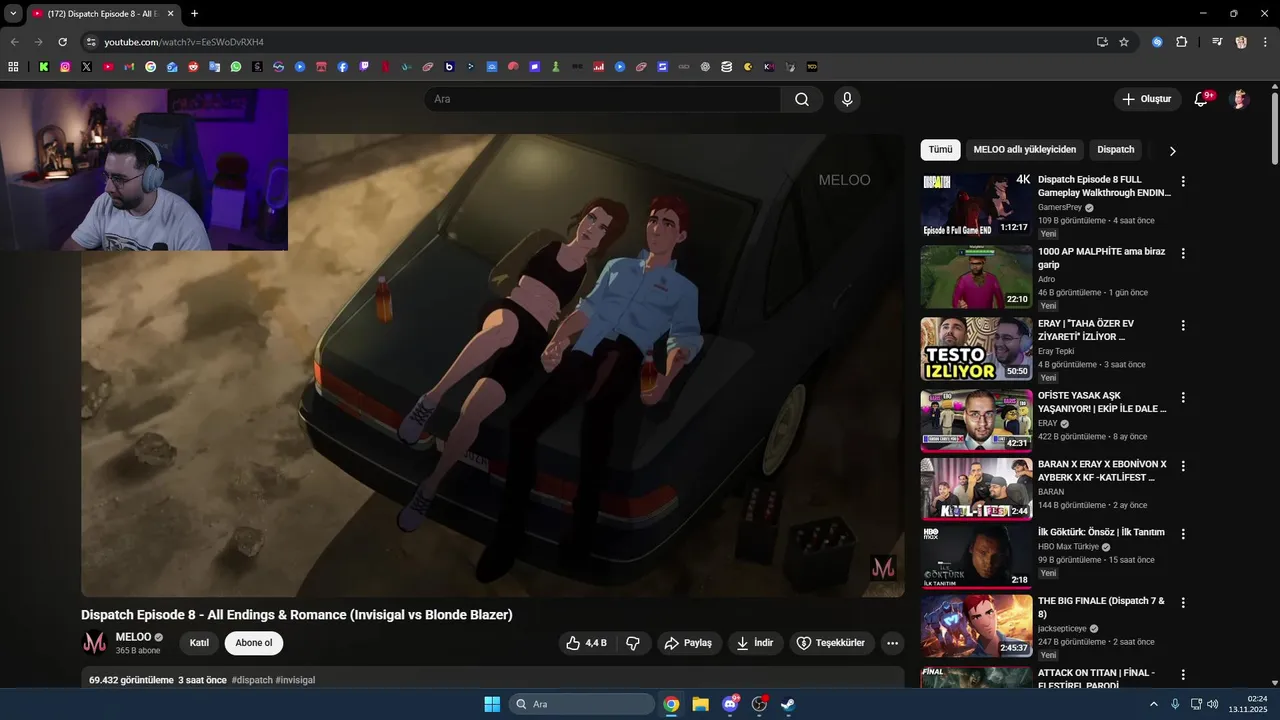Open options for OFİSTE YASAK AŞK video
Screen dimensions: 1280x720
pyautogui.click(x=1183, y=397)
